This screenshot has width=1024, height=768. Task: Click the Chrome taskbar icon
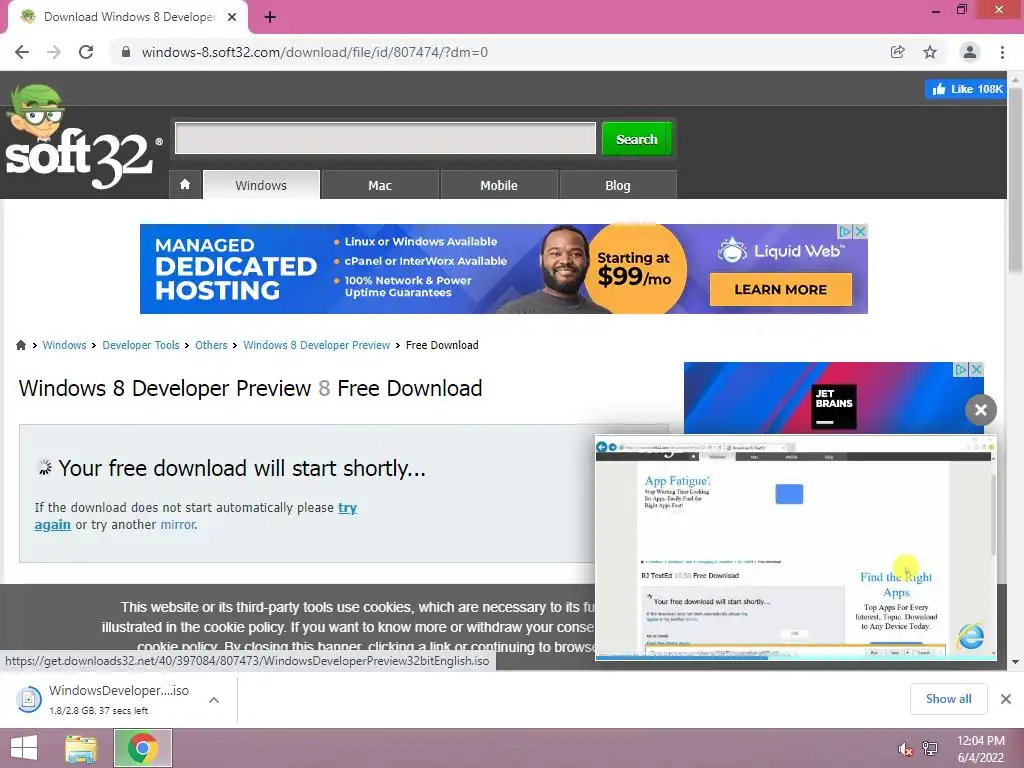[x=143, y=748]
